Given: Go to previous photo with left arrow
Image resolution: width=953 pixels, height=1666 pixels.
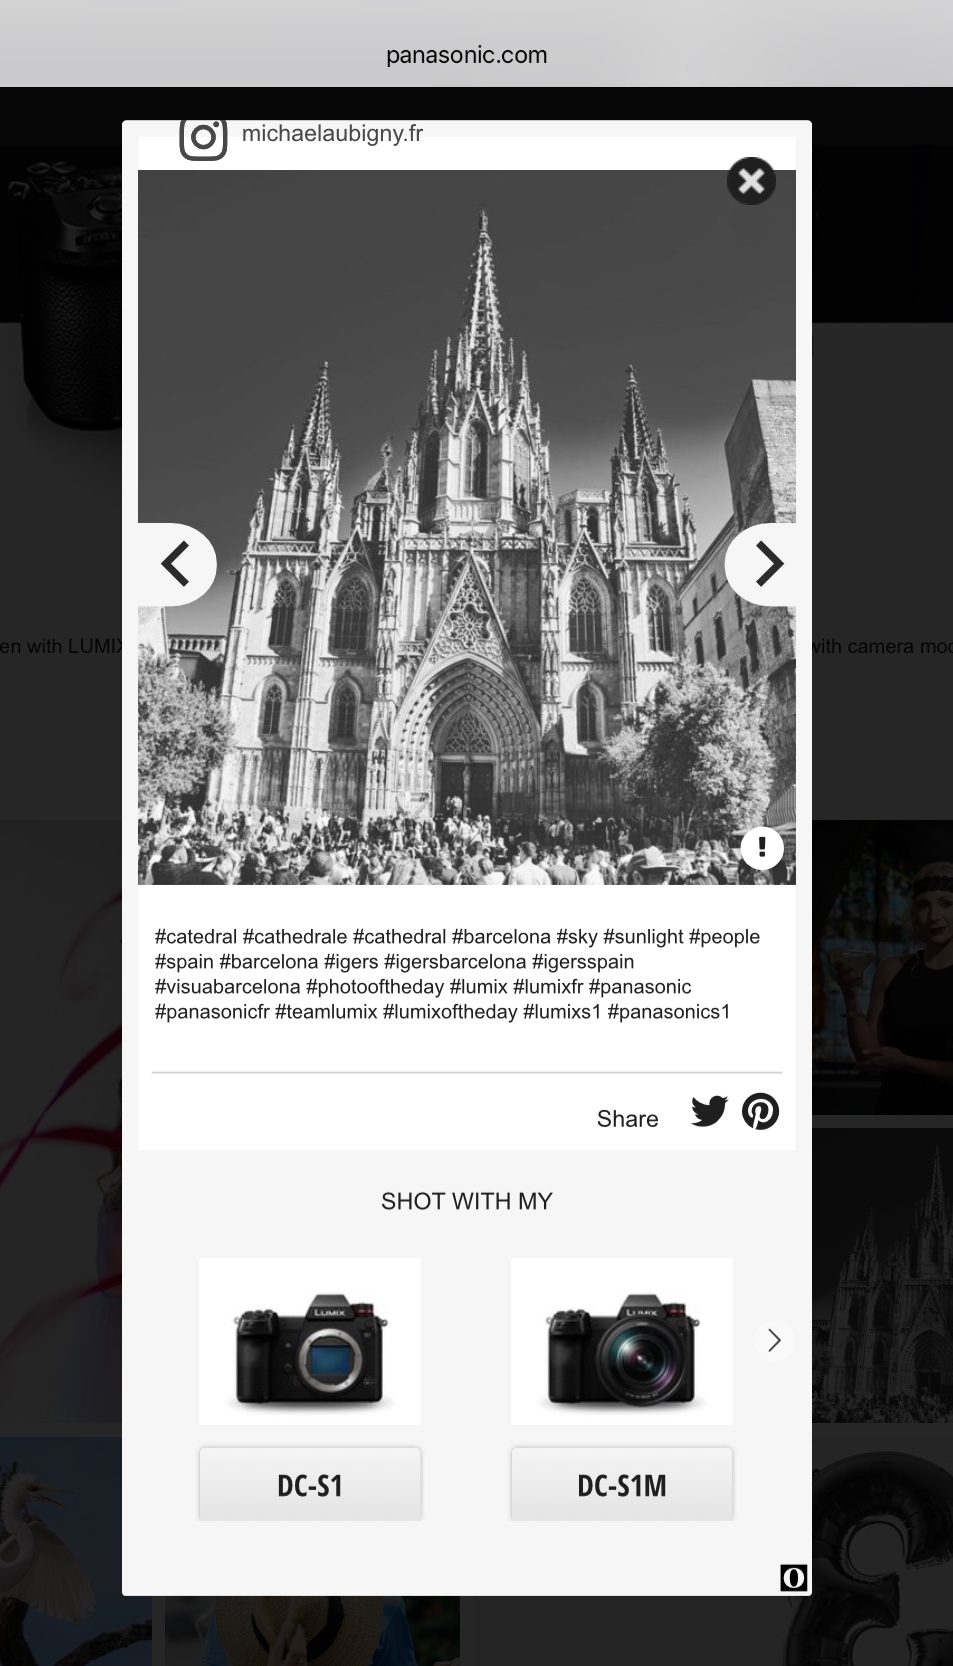Looking at the screenshot, I should click(177, 564).
